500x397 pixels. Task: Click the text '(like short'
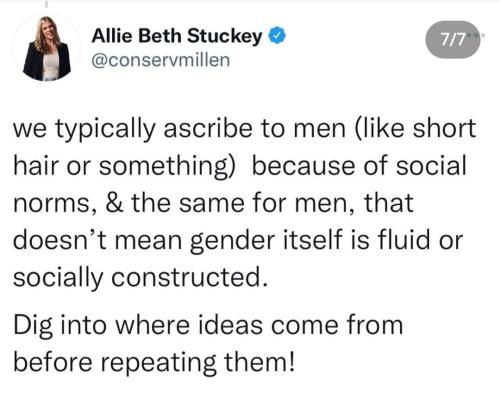point(415,128)
